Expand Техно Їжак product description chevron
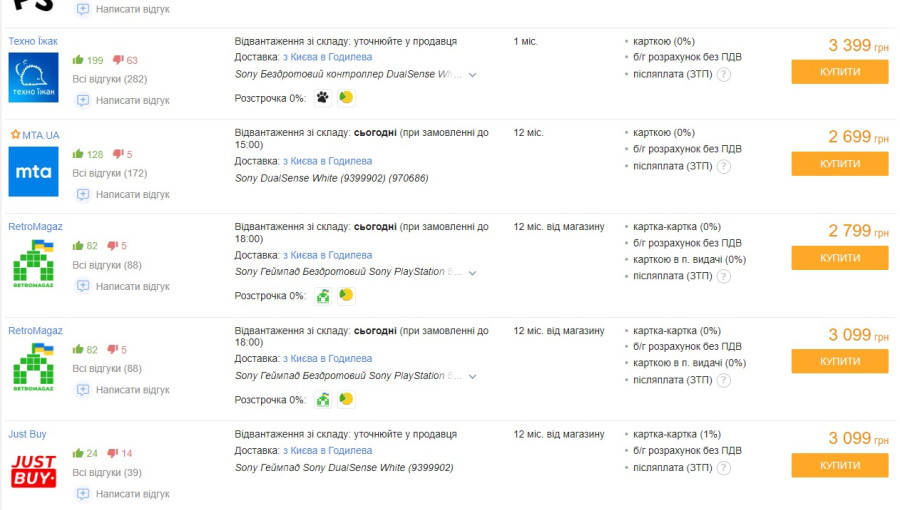Viewport: 900px width, 510px height. click(x=472, y=75)
